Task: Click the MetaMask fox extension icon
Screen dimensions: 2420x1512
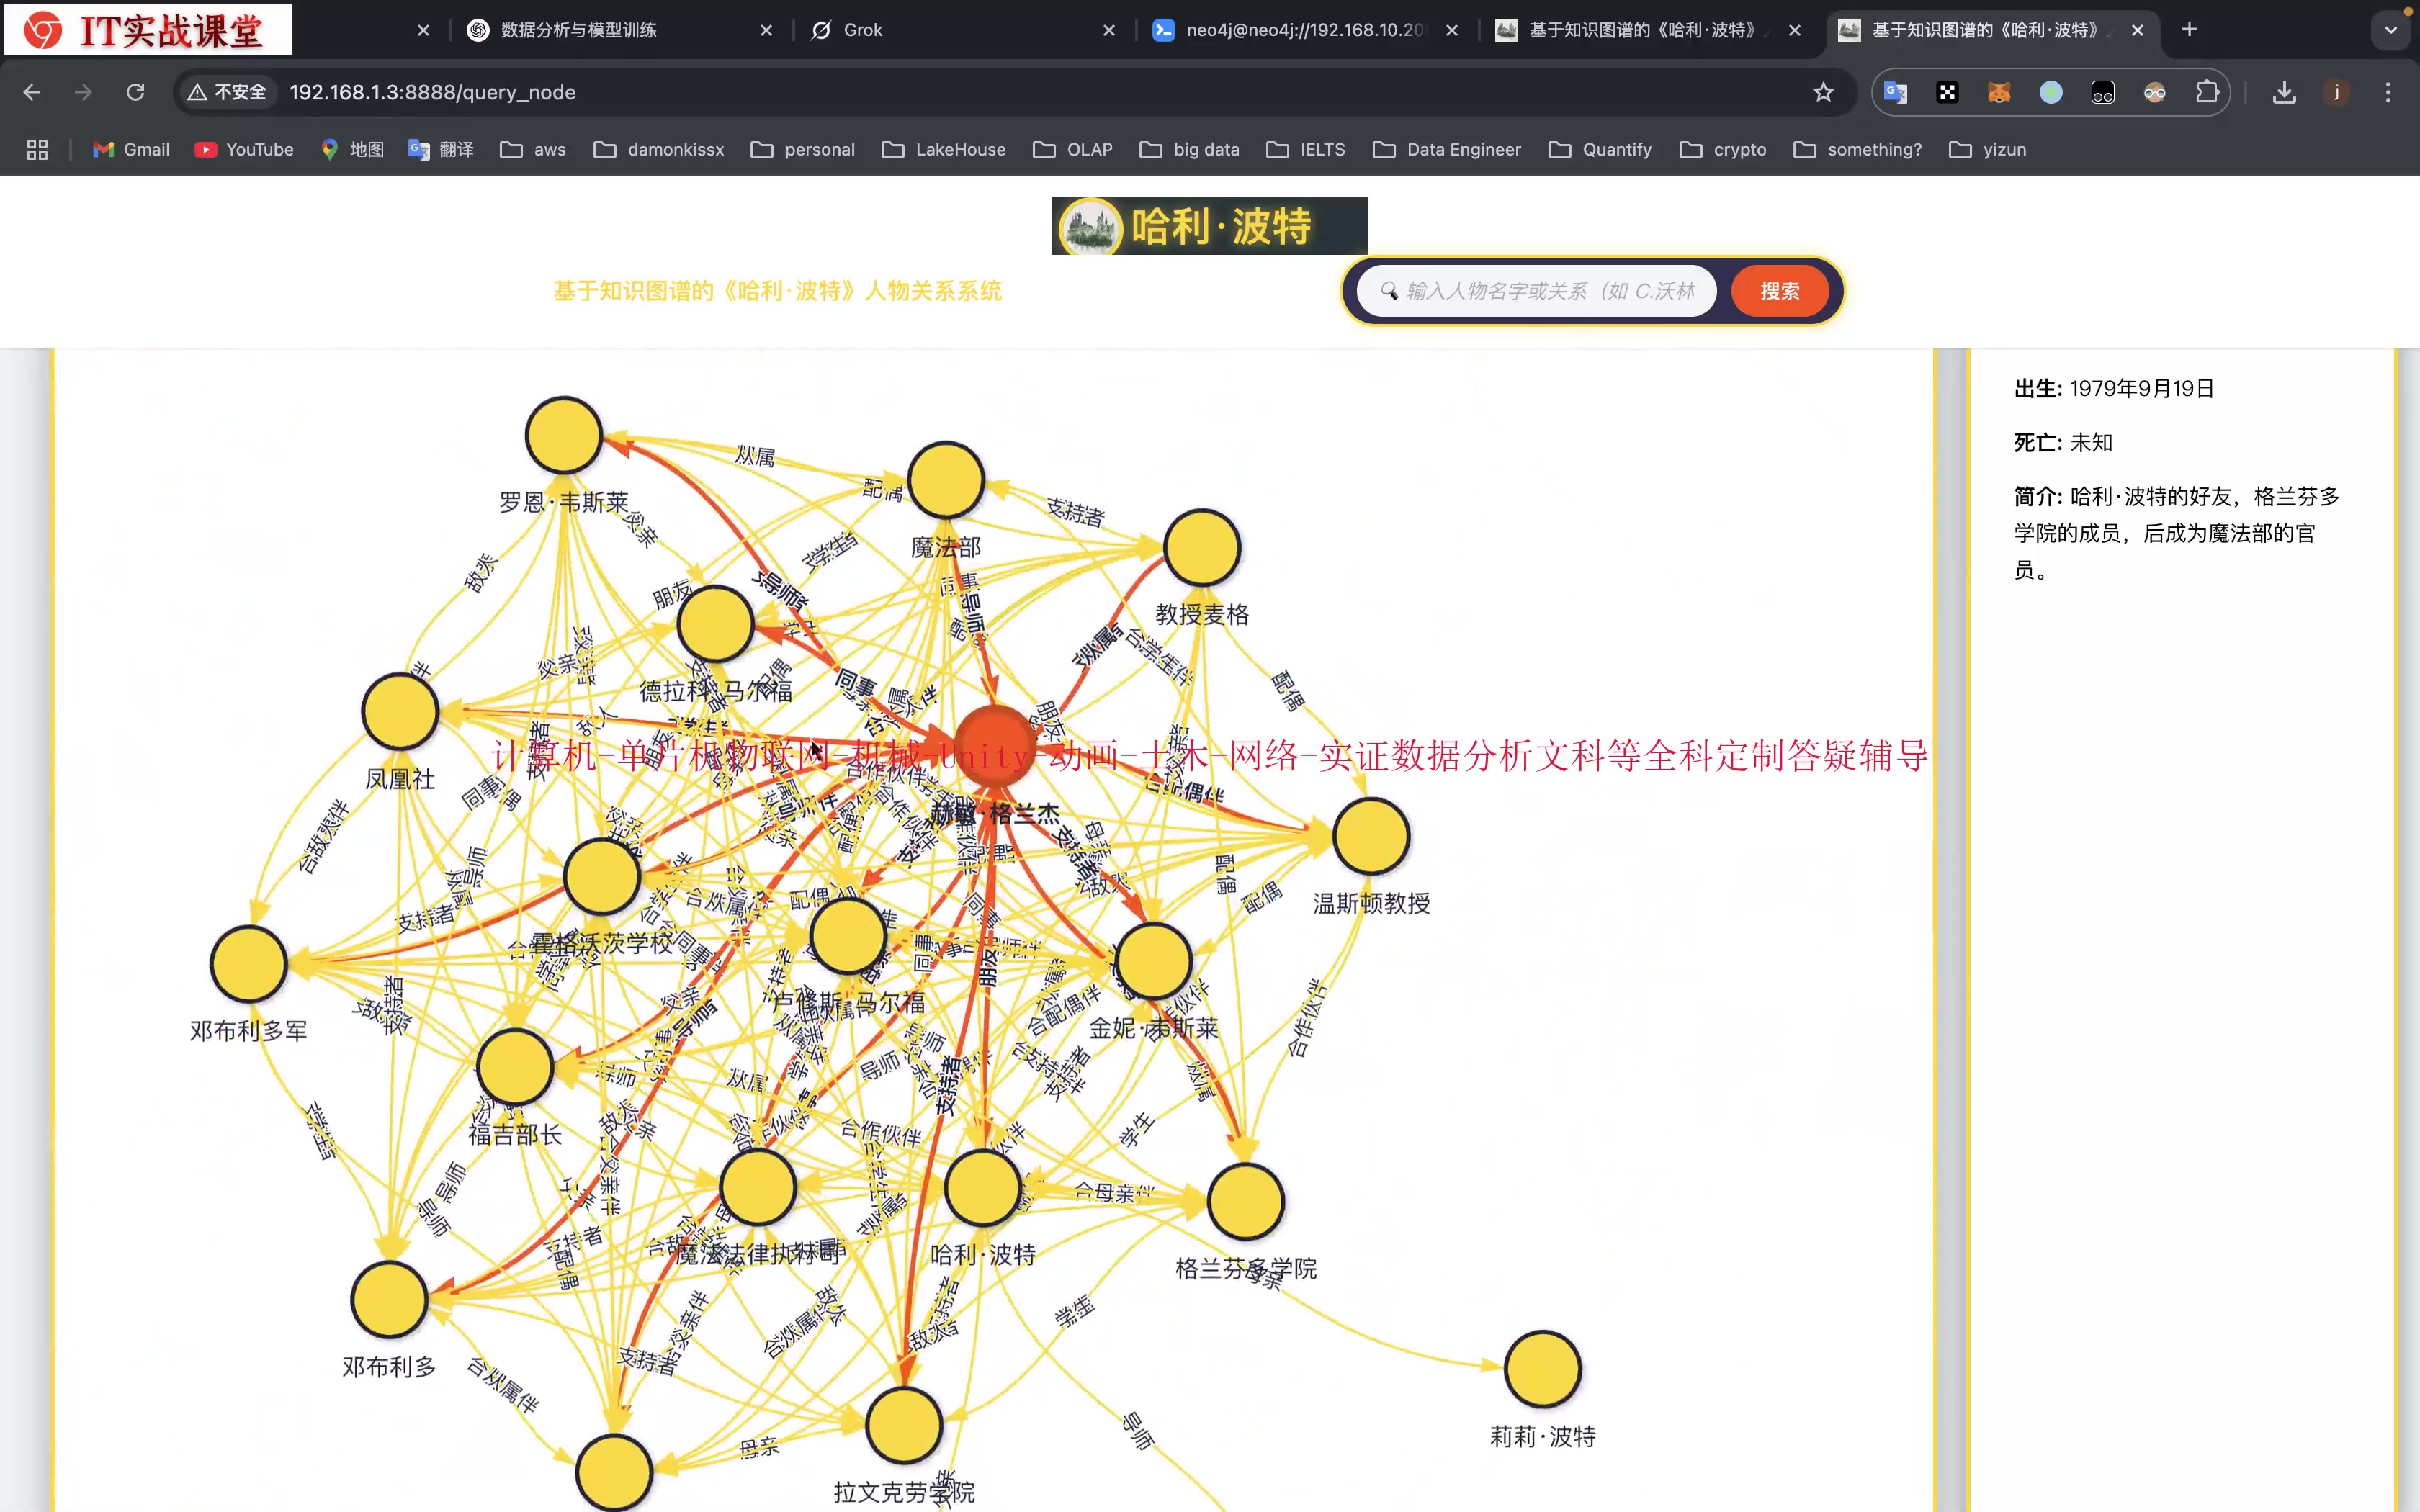Action: coord(1999,92)
